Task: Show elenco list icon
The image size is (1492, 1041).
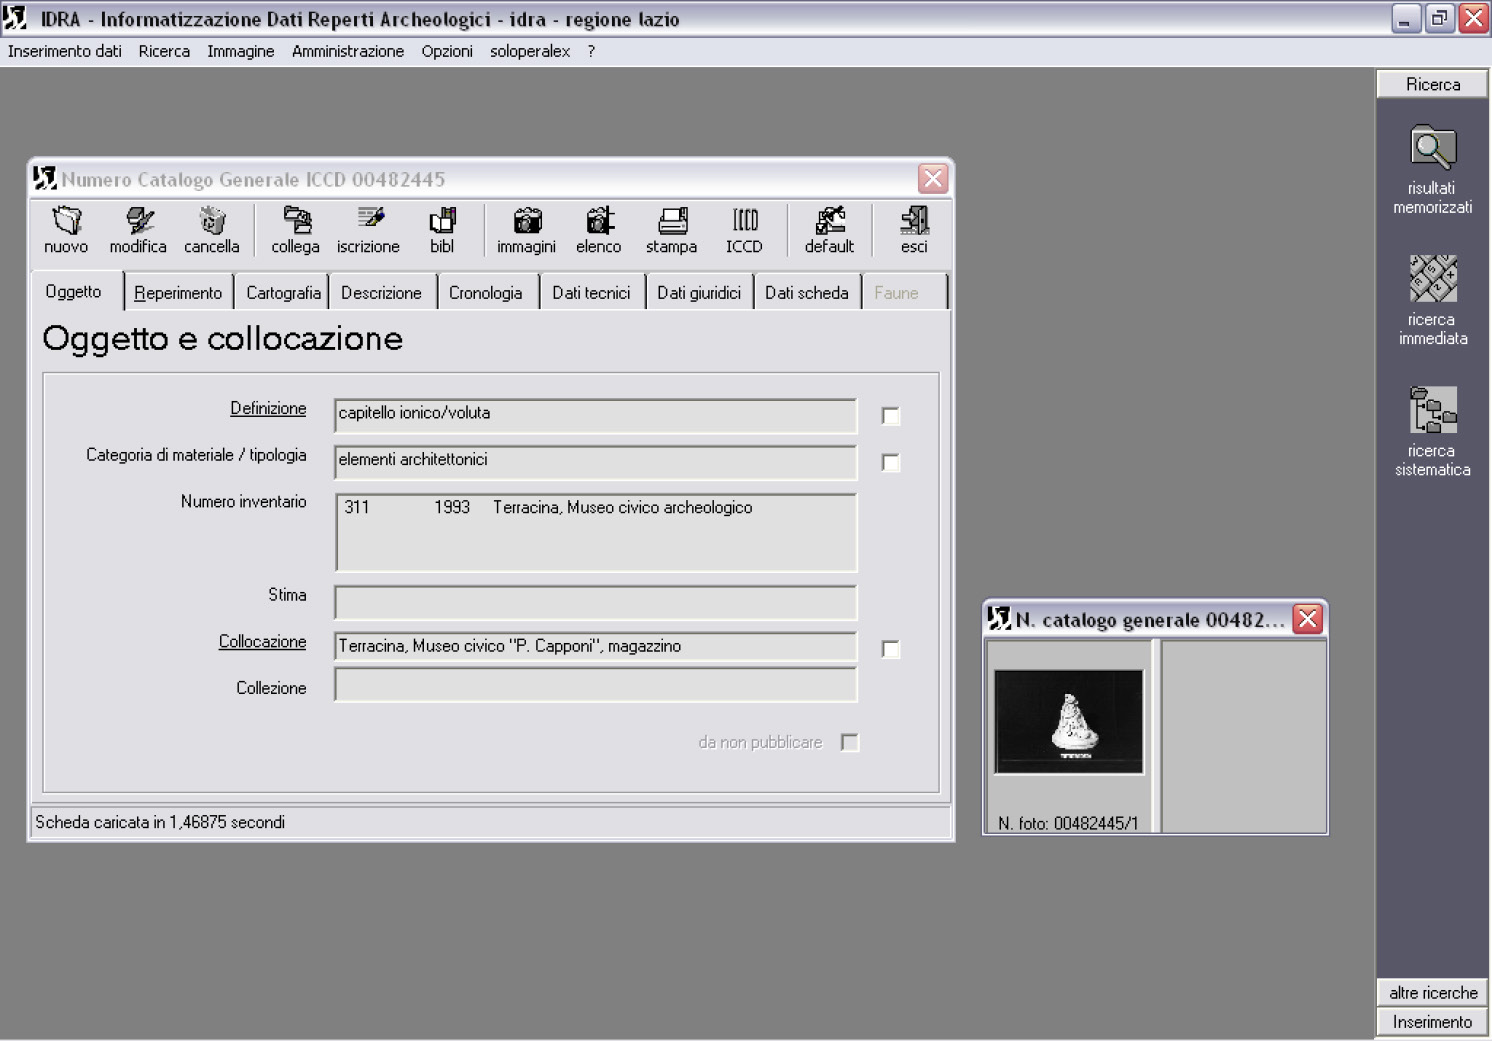Action: tap(599, 229)
